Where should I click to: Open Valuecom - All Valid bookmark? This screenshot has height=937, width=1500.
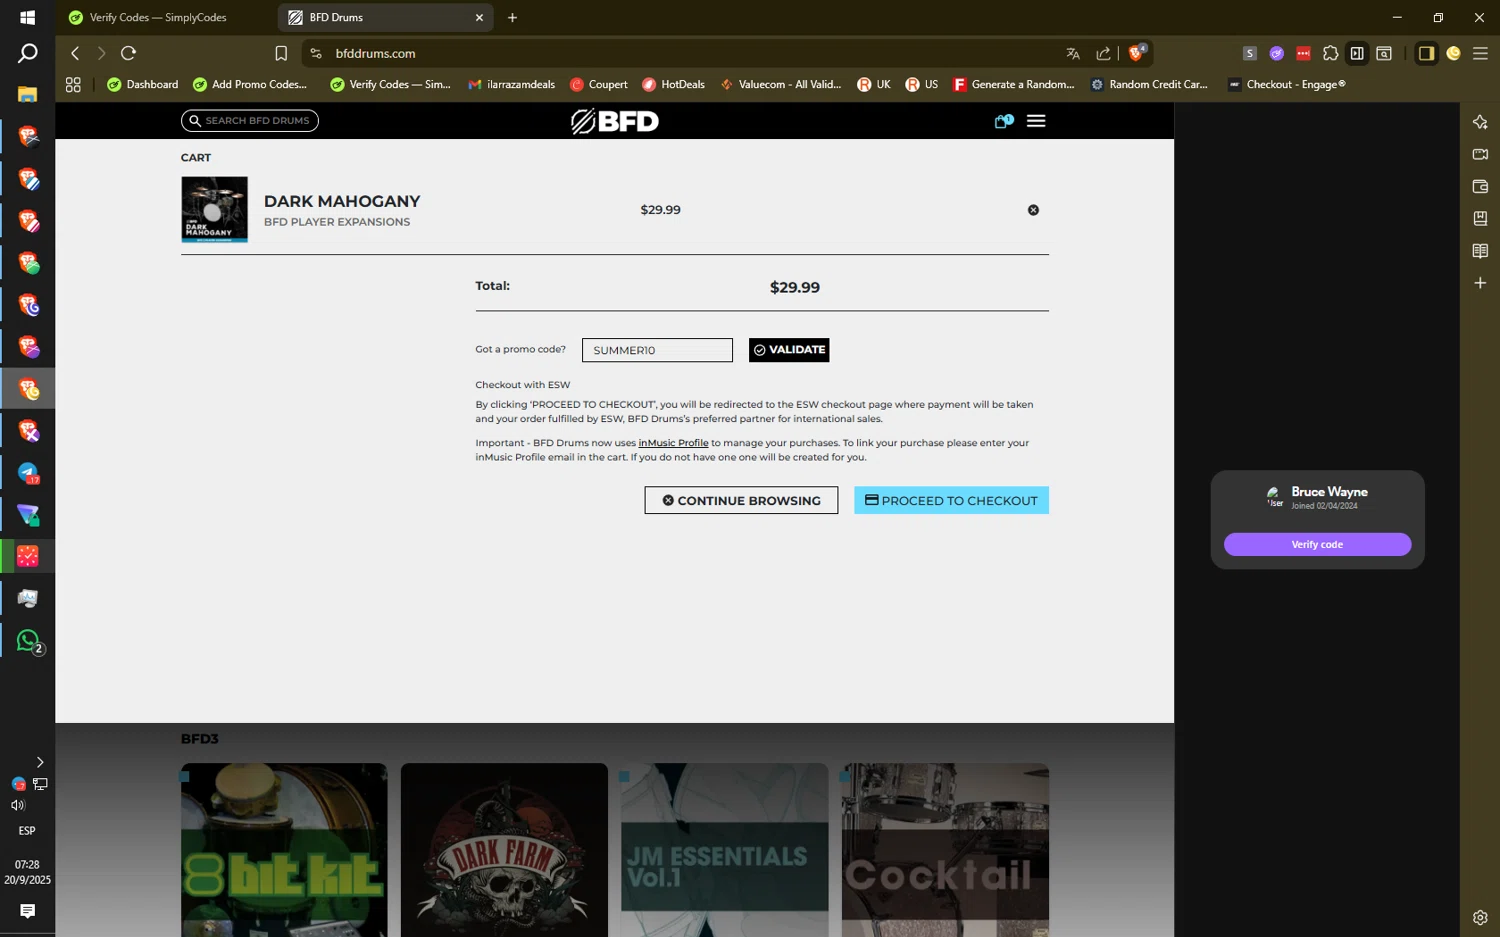pos(781,85)
